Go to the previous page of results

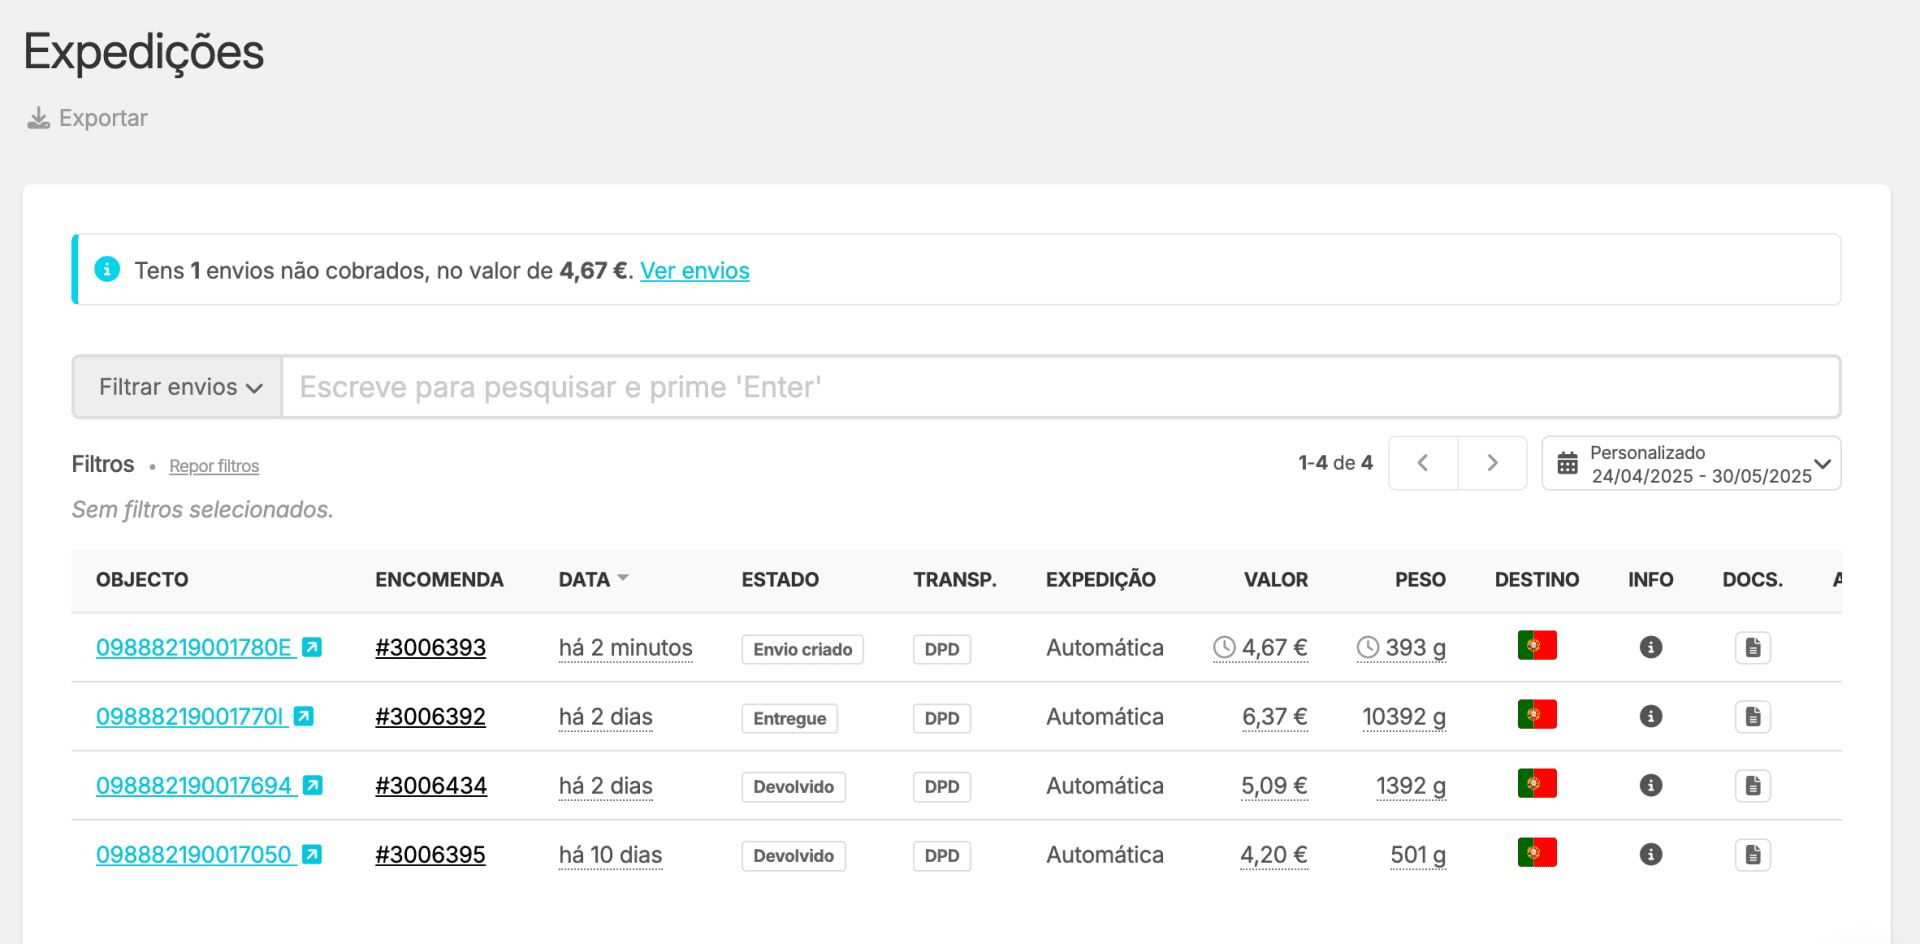coord(1422,463)
